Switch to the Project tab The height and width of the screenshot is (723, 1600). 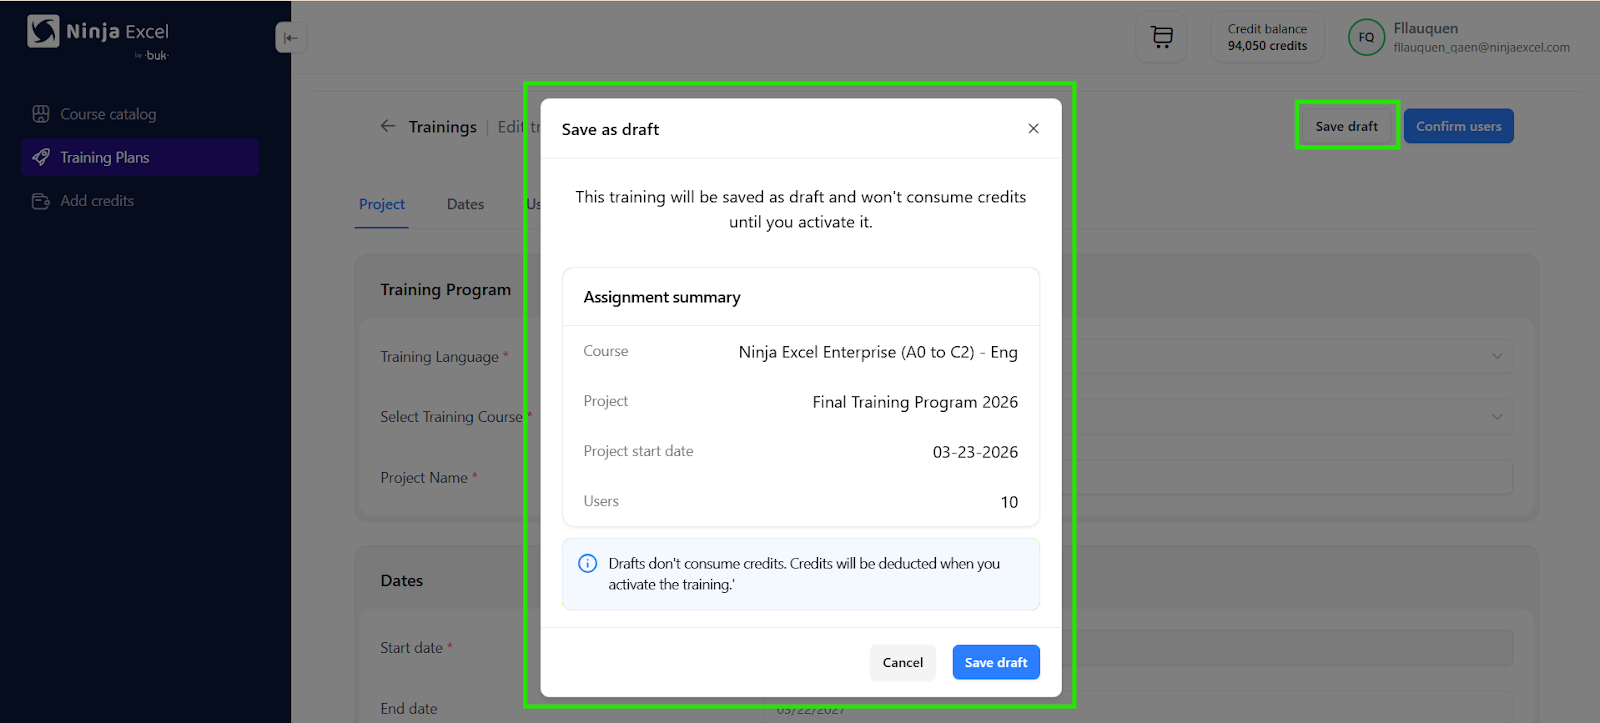tap(382, 204)
